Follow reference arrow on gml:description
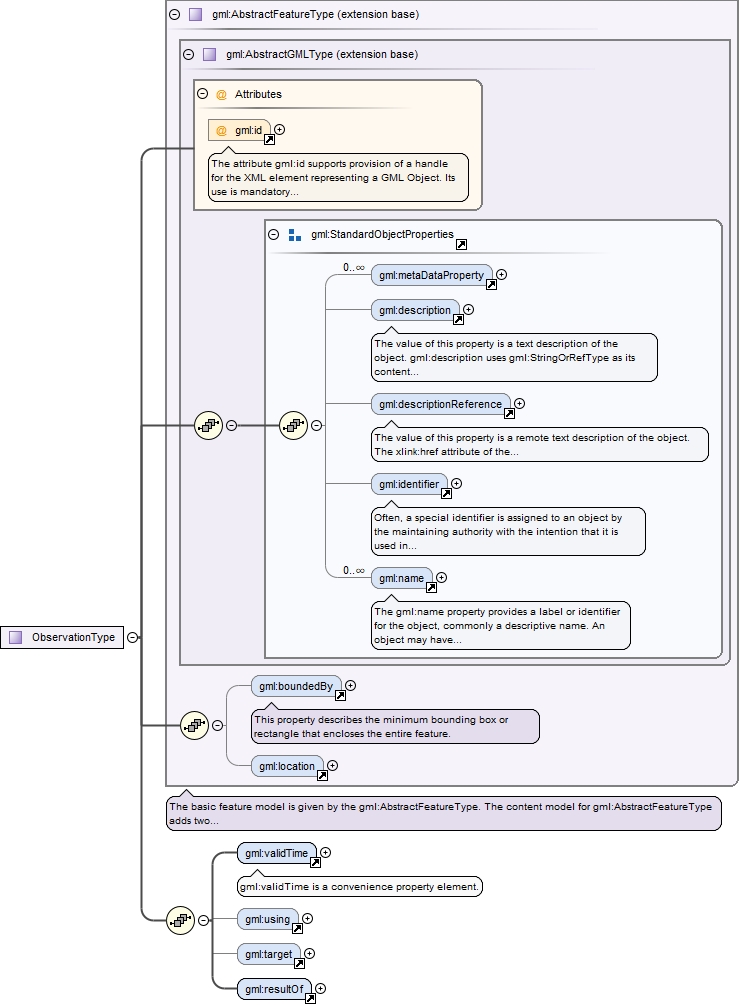 tap(458, 319)
